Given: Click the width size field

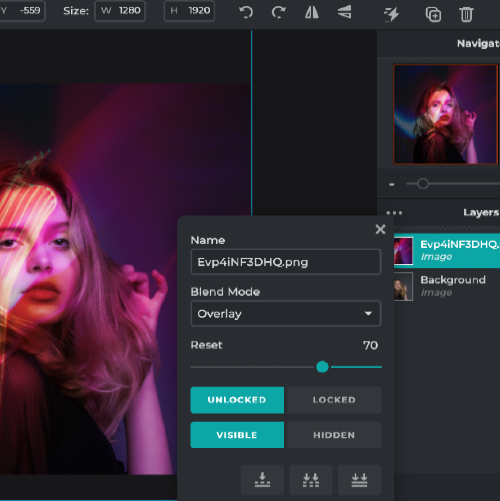Looking at the screenshot, I should point(120,11).
